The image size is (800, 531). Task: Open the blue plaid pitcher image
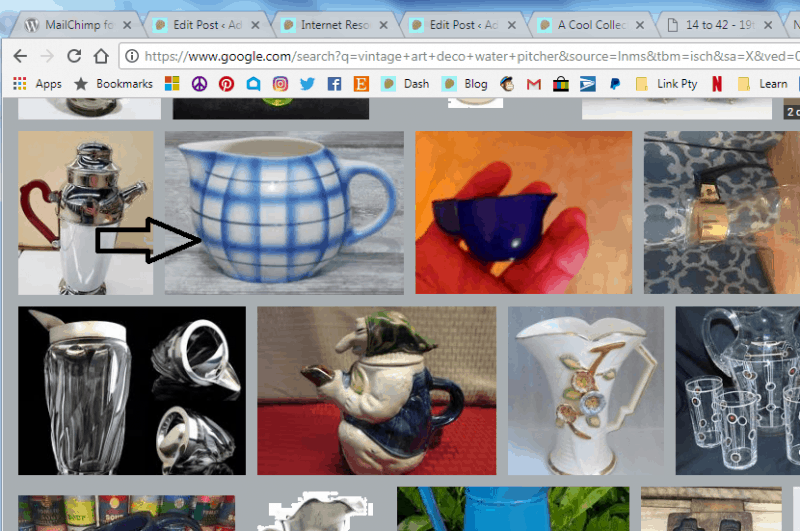point(284,213)
